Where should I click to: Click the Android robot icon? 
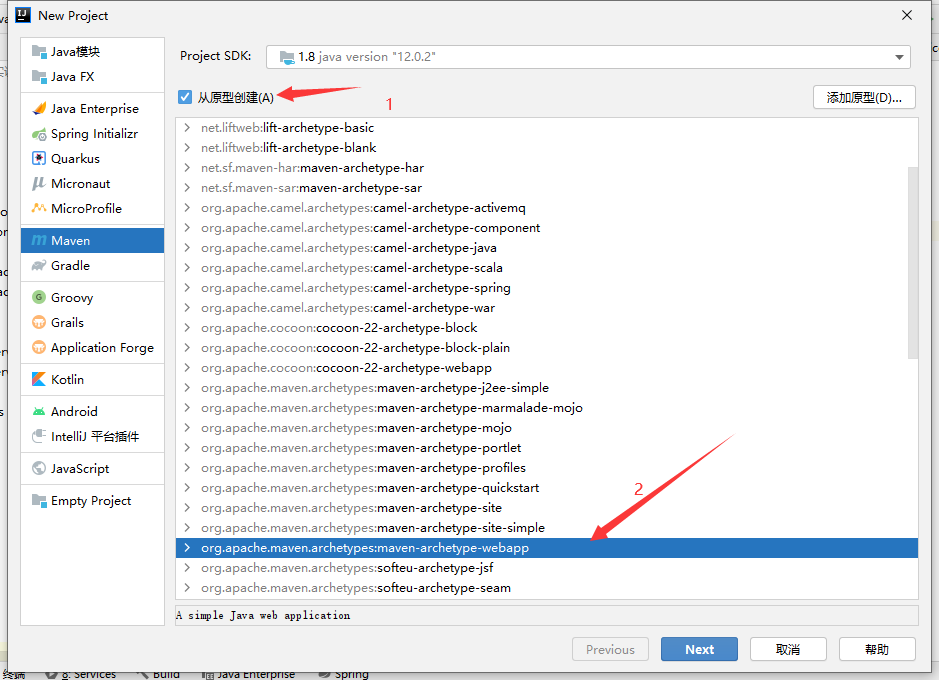pyautogui.click(x=39, y=411)
